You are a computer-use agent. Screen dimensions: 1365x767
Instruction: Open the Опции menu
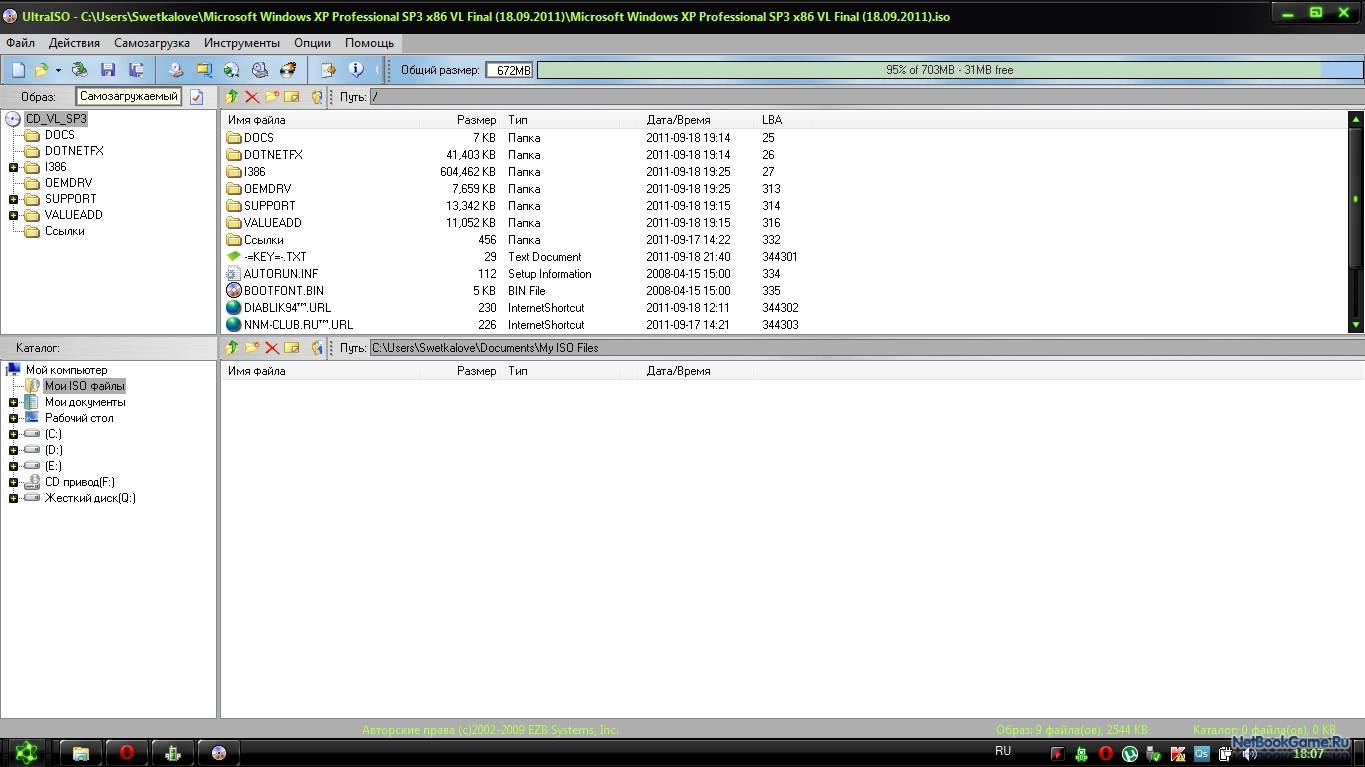(x=313, y=43)
